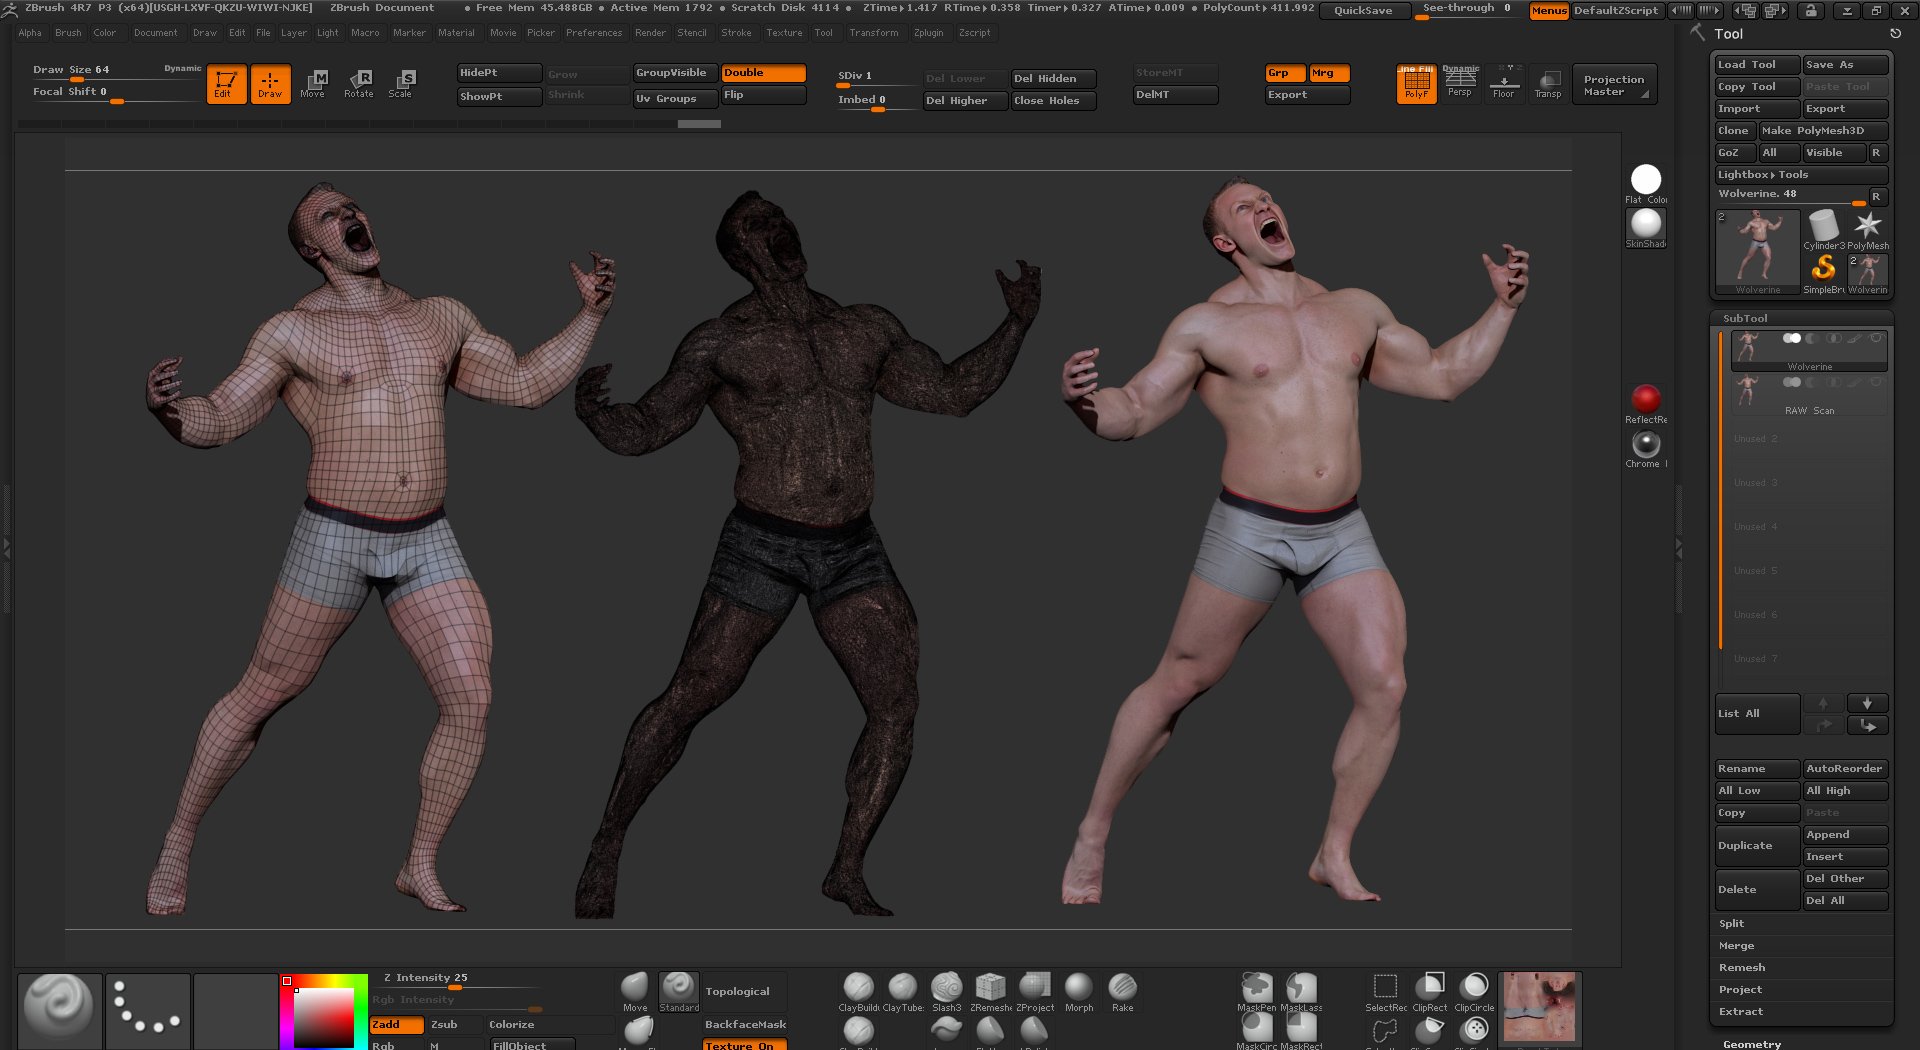The width and height of the screenshot is (1920, 1050).
Task: Select the Move transform tool in top shelf
Action: click(x=313, y=84)
